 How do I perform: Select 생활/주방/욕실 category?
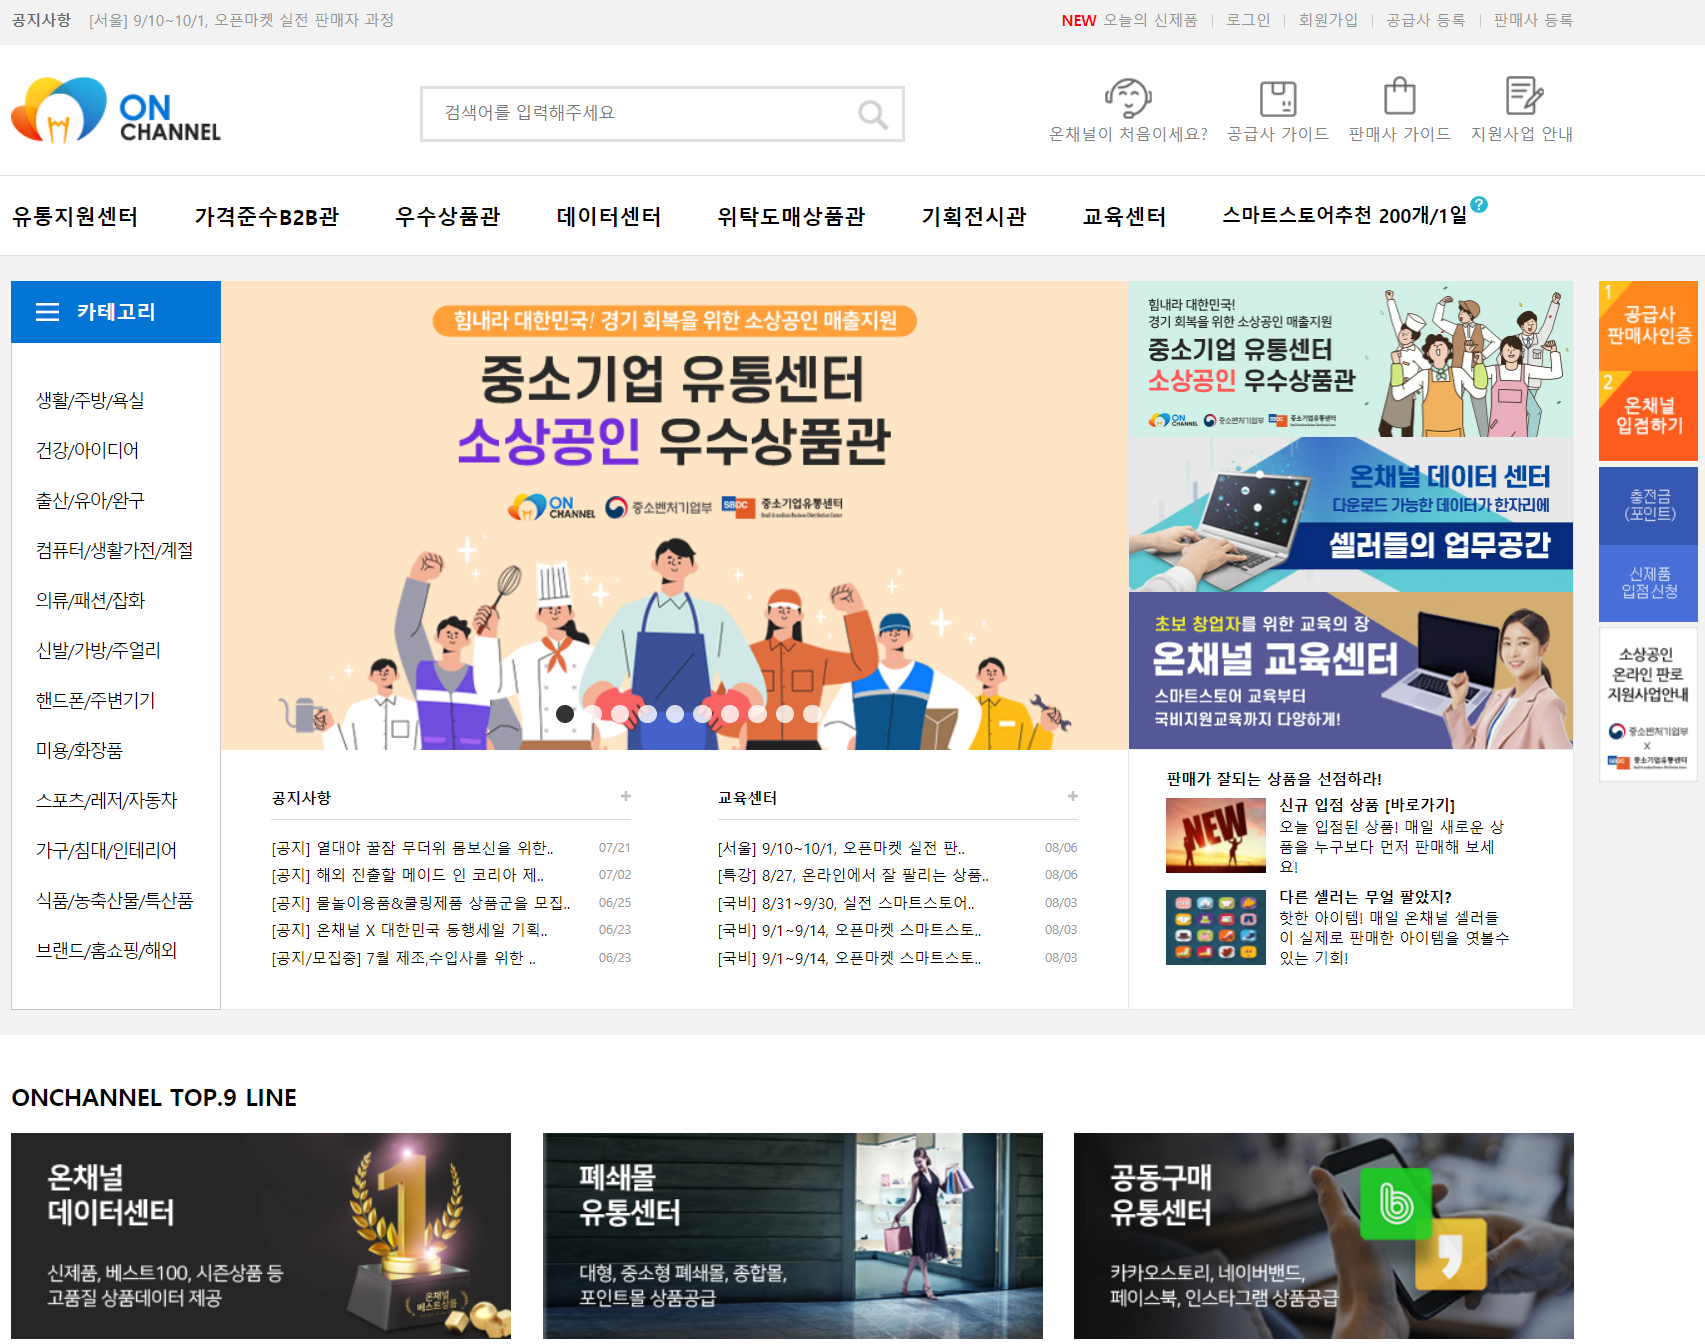point(90,400)
